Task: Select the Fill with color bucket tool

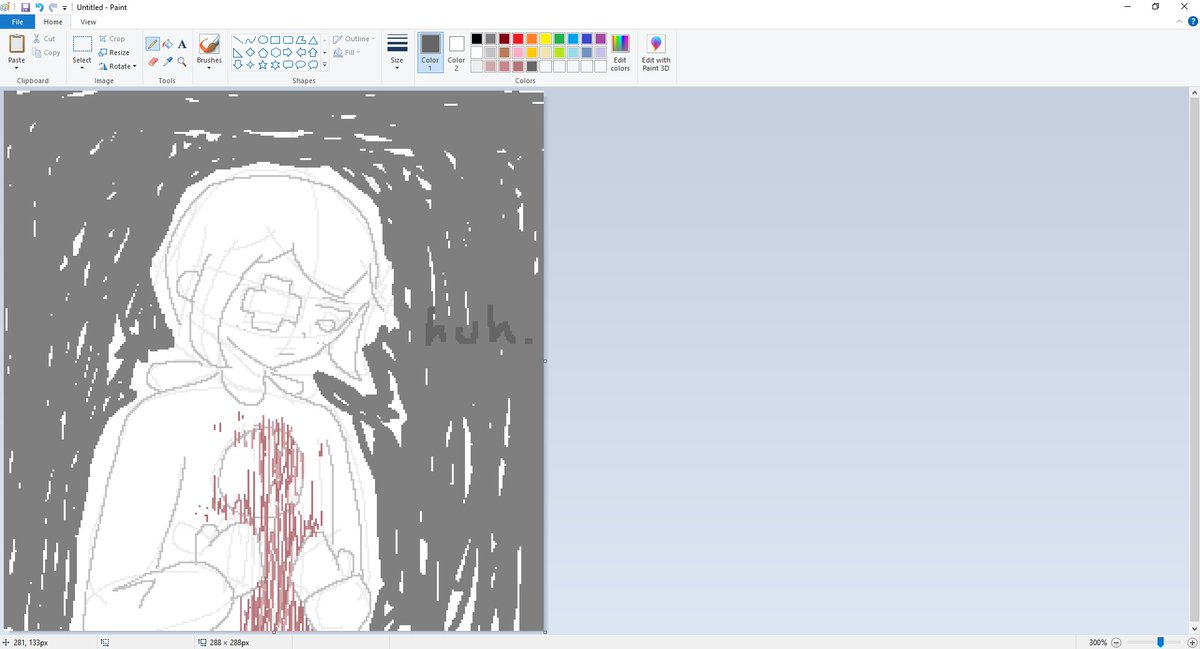Action: pyautogui.click(x=167, y=44)
